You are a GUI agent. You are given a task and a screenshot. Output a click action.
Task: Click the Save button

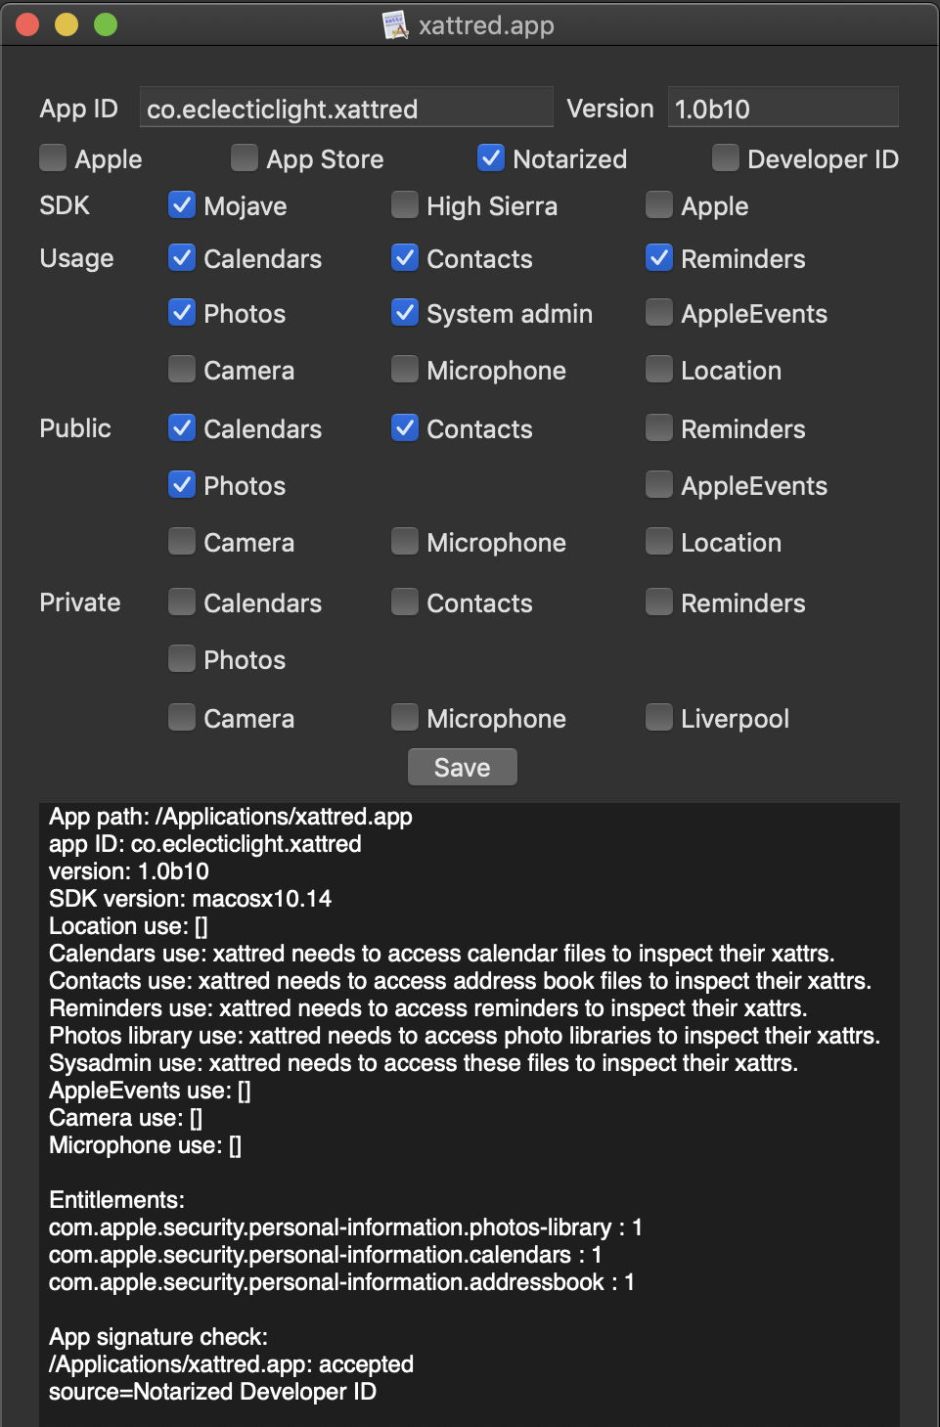[x=462, y=767]
